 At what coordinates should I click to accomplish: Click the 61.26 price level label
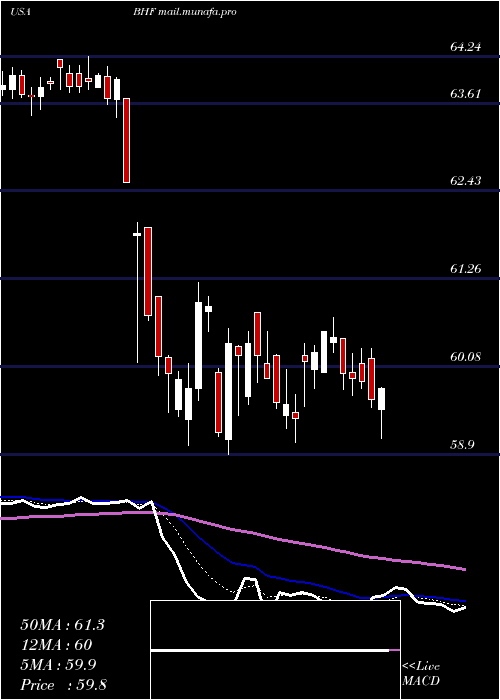tap(466, 269)
